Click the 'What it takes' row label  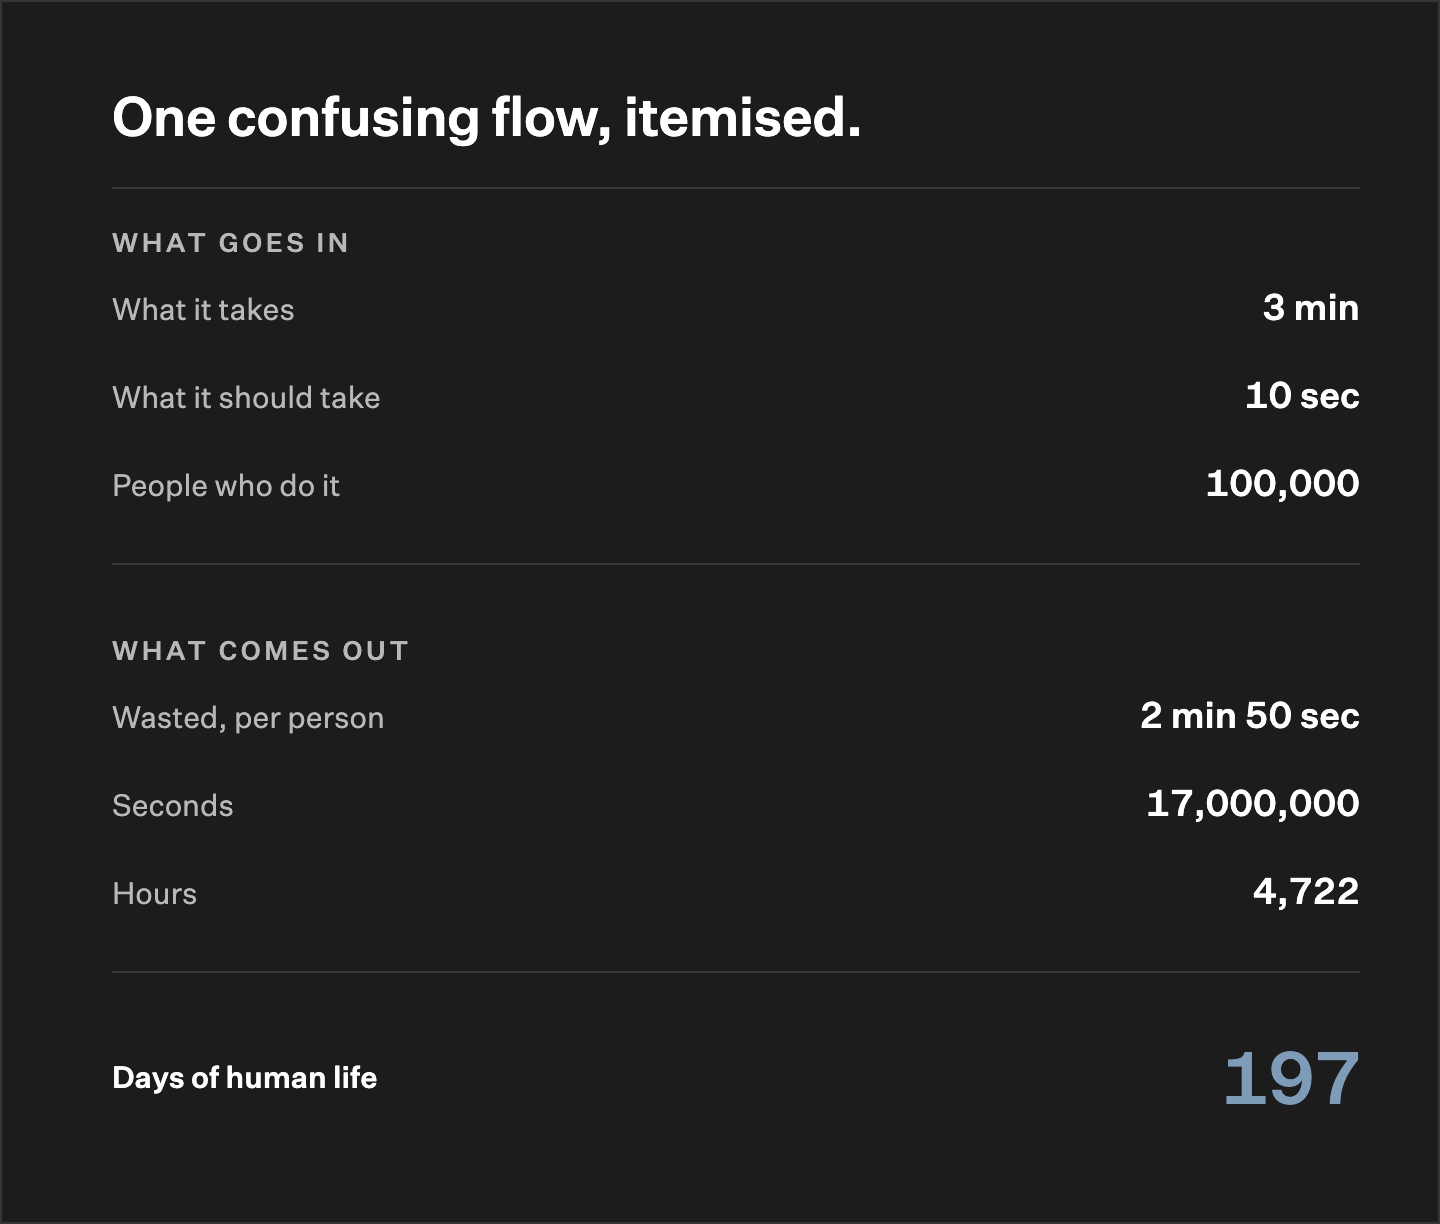[x=203, y=309]
